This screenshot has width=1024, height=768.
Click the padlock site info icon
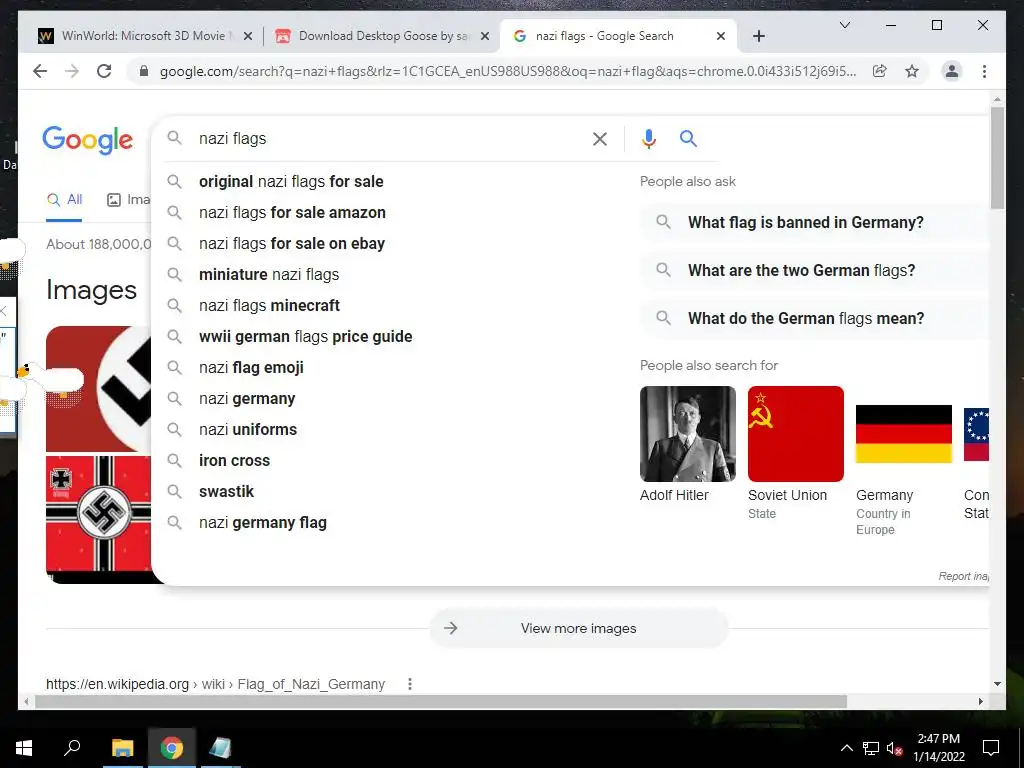(x=144, y=71)
